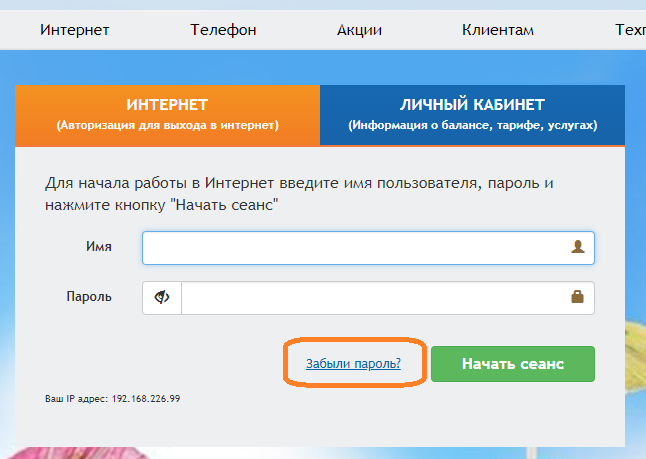Click the green Начать сеанс button
Viewport: 646px width, 459px height.
point(513,364)
